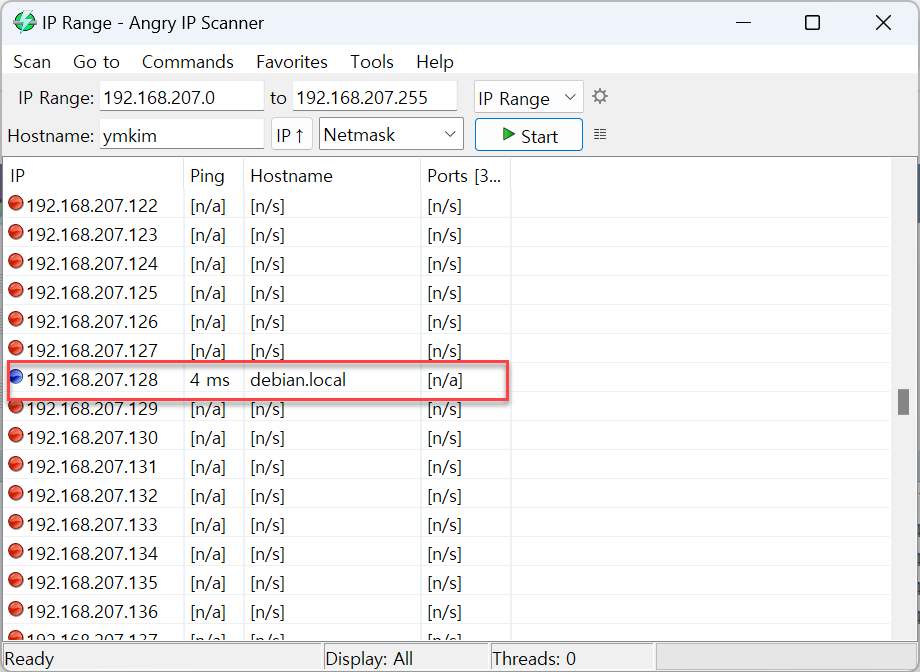Viewport: 920px width, 672px height.
Task: Click the red status dot for 192.168.207.125
Action: pyautogui.click(x=16, y=290)
